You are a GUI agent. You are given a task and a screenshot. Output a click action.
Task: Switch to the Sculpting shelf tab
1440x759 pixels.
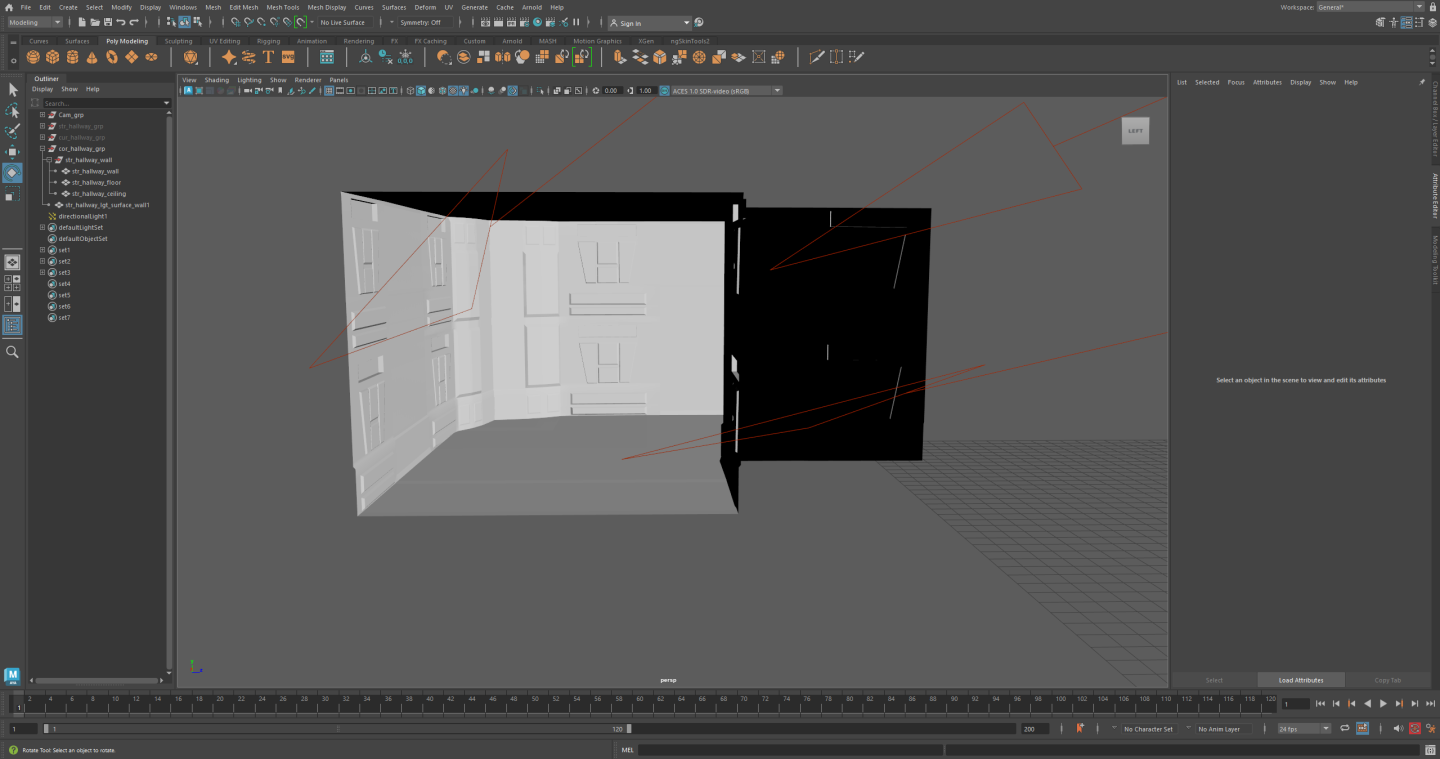178,41
